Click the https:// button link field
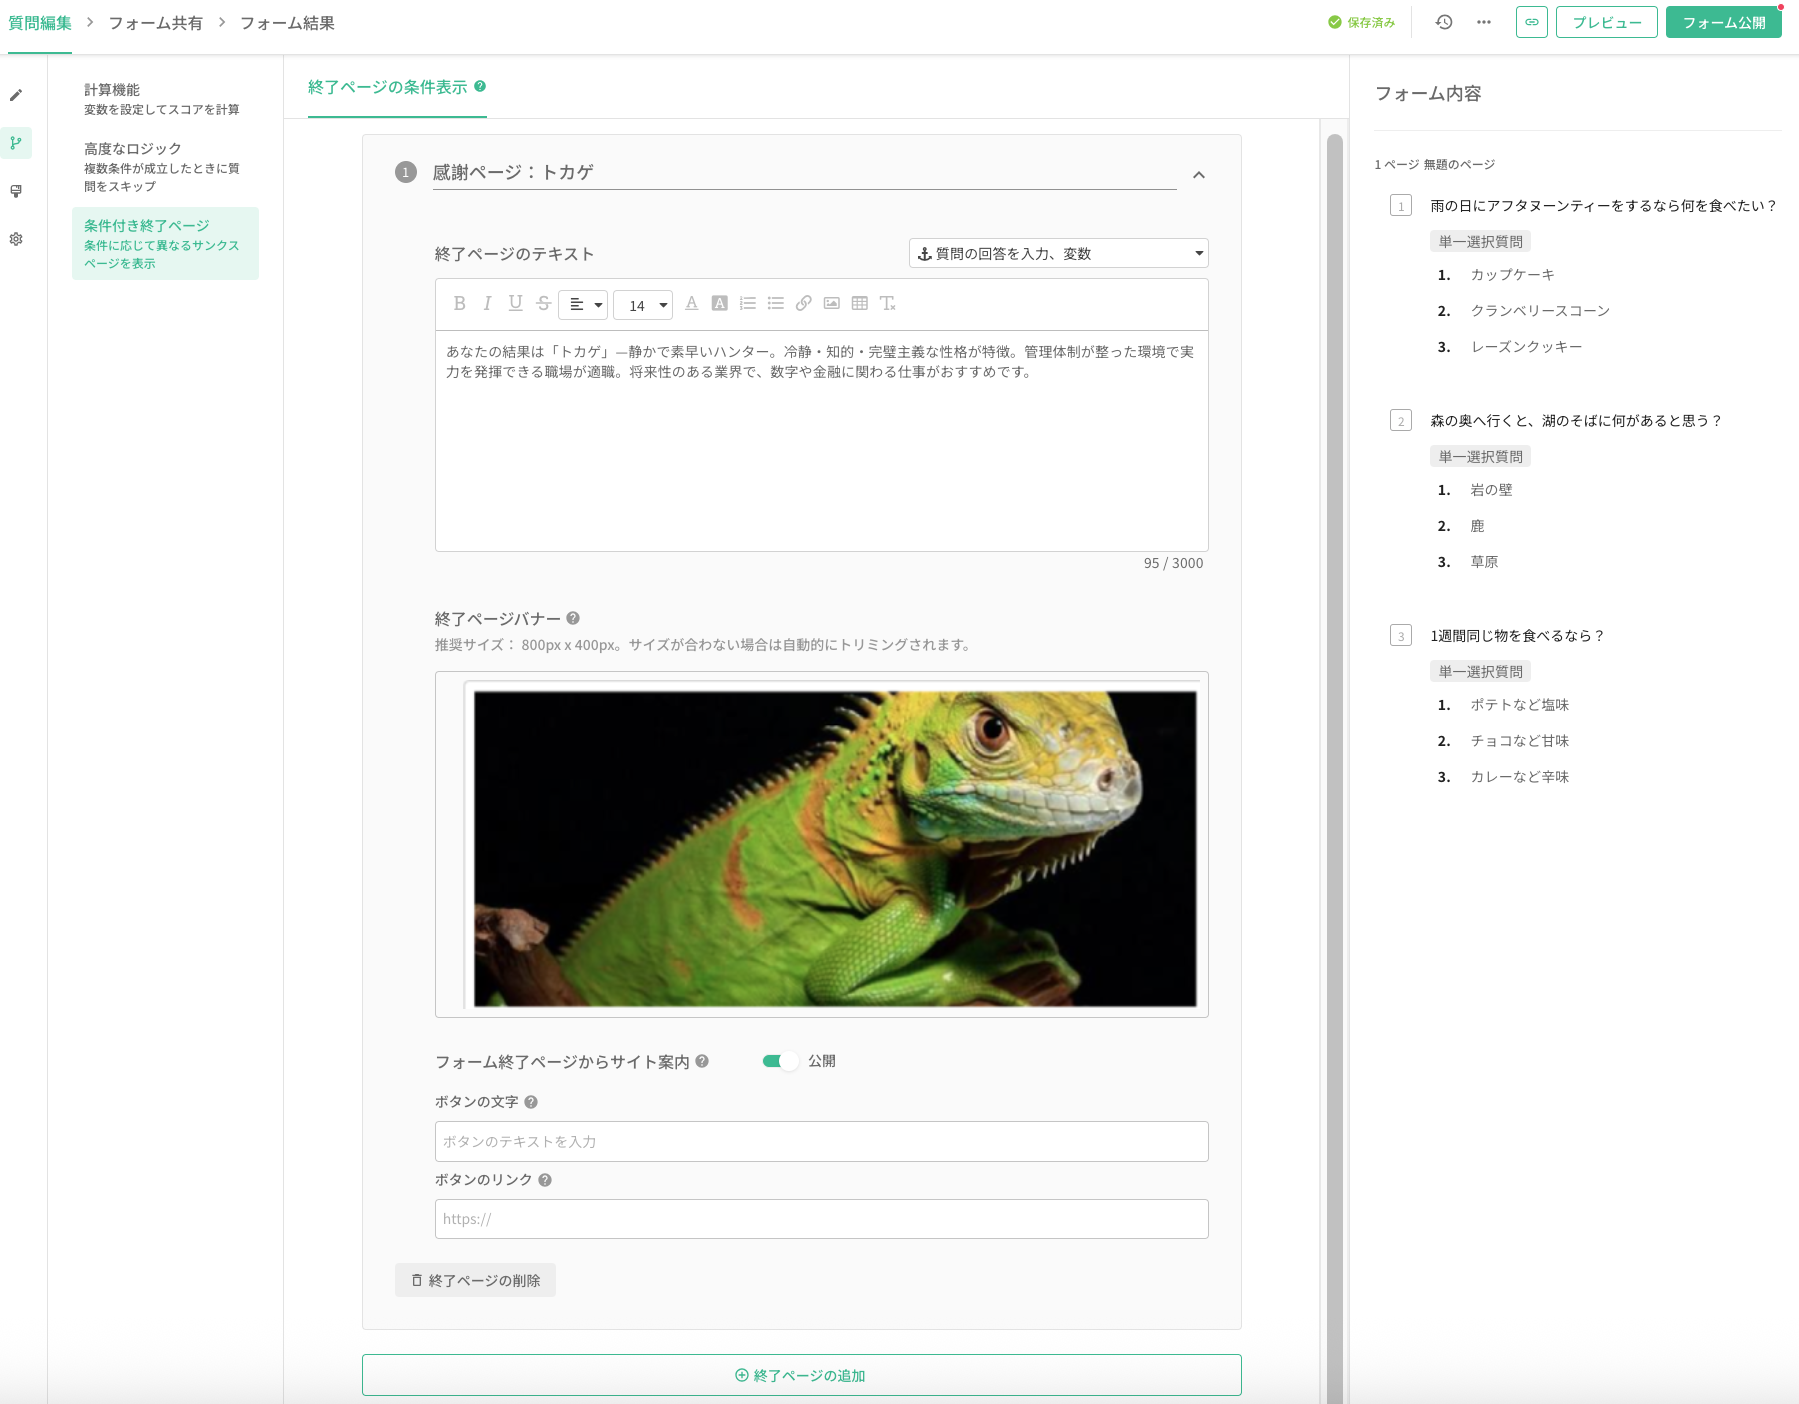Image resolution: width=1799 pixels, height=1404 pixels. pyautogui.click(x=822, y=1219)
